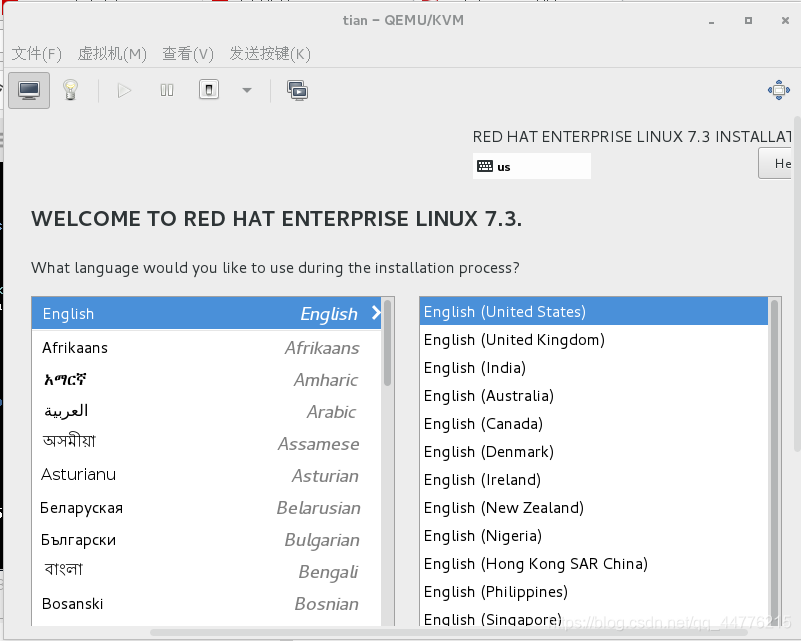Select Assamese language row
The height and width of the screenshot is (641, 801).
[x=206, y=443]
